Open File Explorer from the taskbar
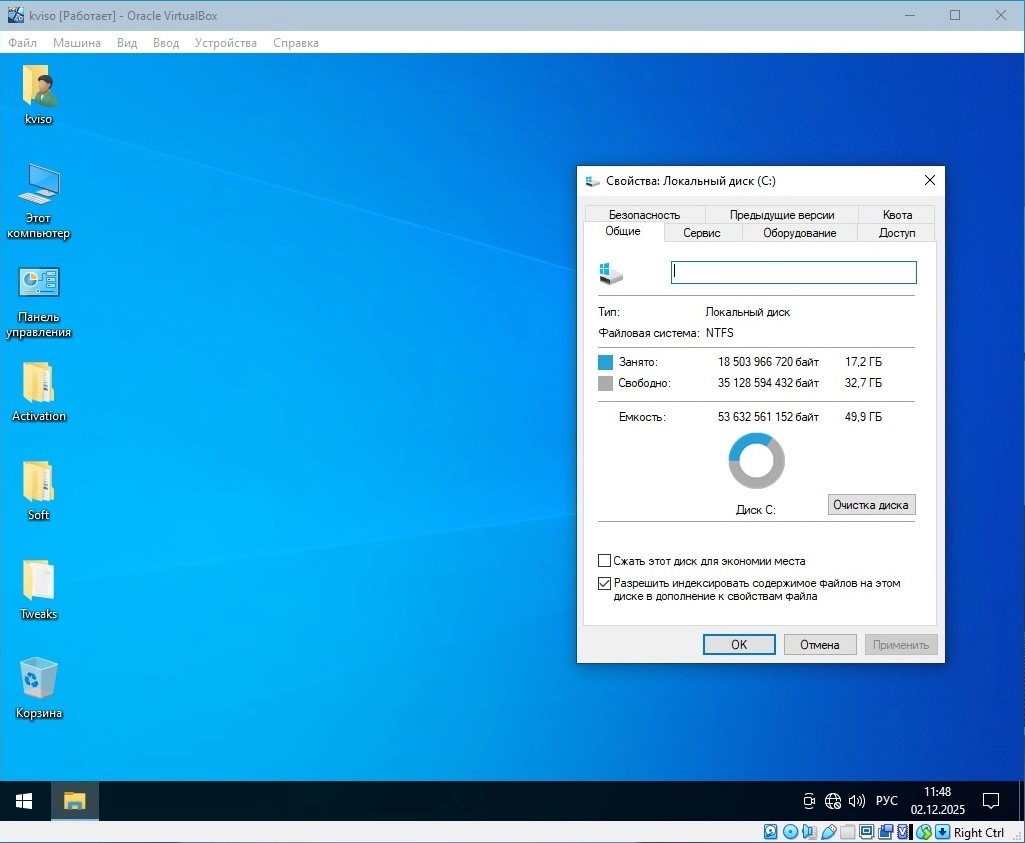 coord(74,801)
